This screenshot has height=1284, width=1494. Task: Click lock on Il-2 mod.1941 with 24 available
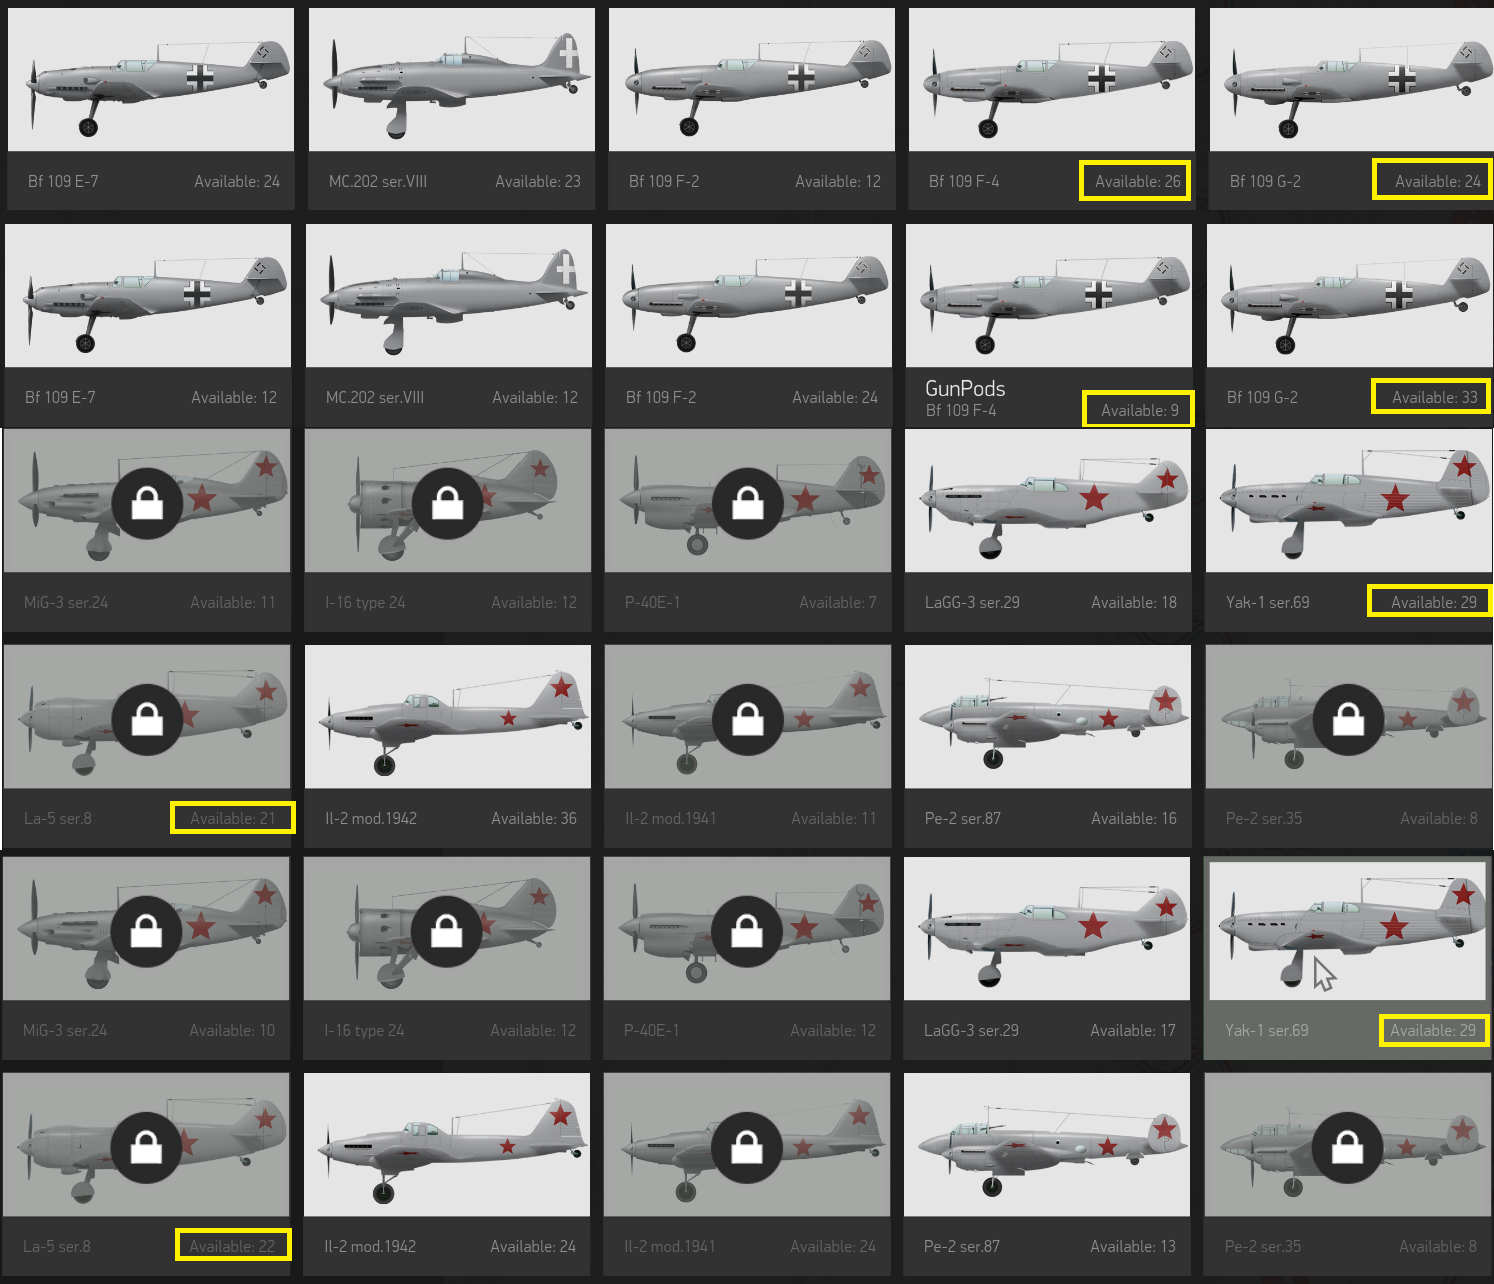click(747, 1147)
